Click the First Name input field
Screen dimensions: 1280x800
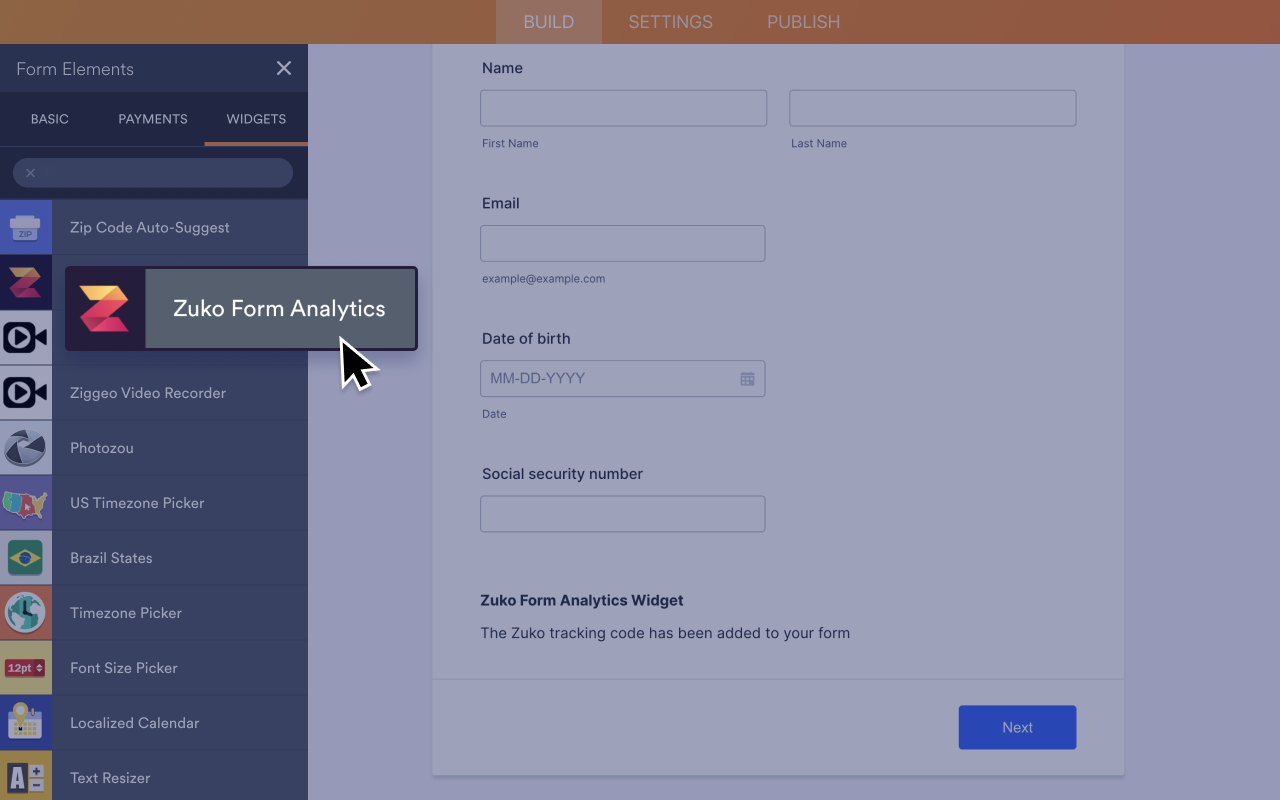pyautogui.click(x=623, y=107)
